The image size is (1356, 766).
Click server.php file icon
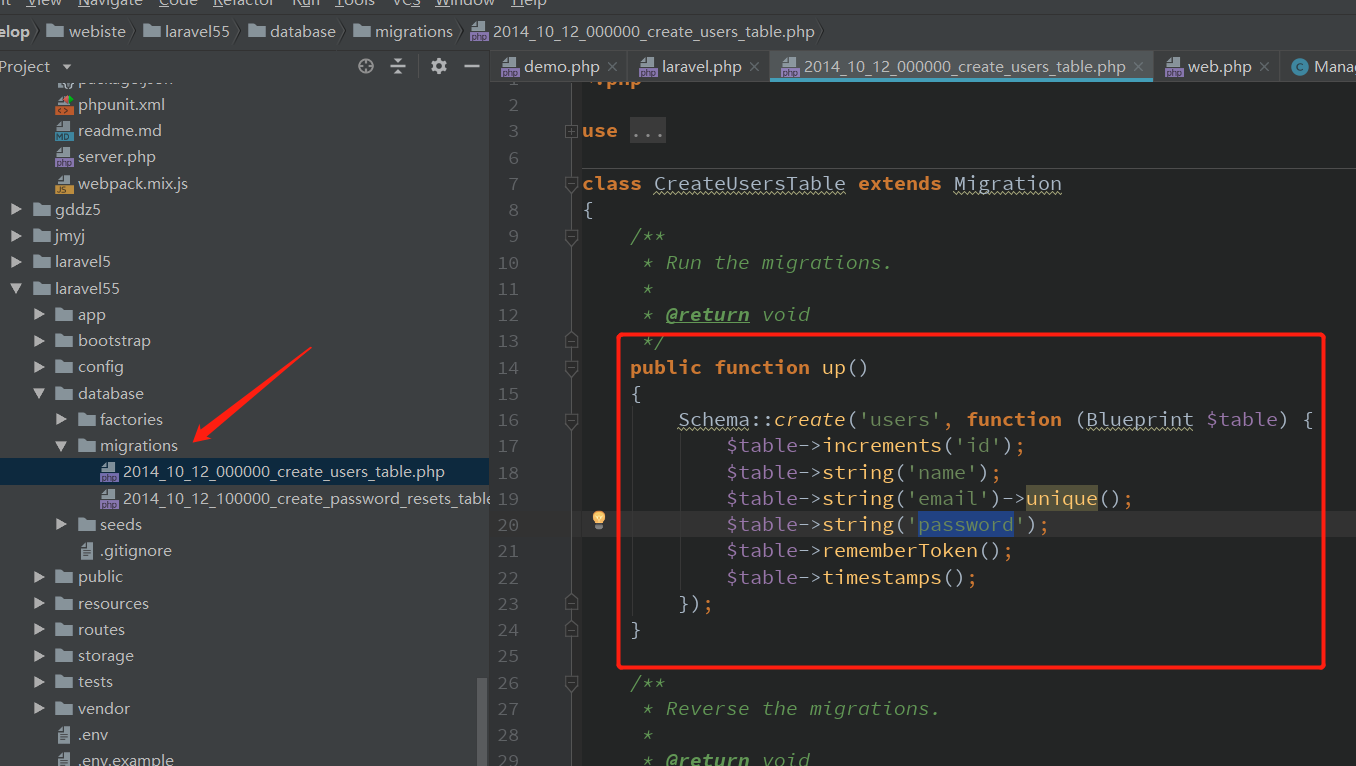(x=64, y=157)
